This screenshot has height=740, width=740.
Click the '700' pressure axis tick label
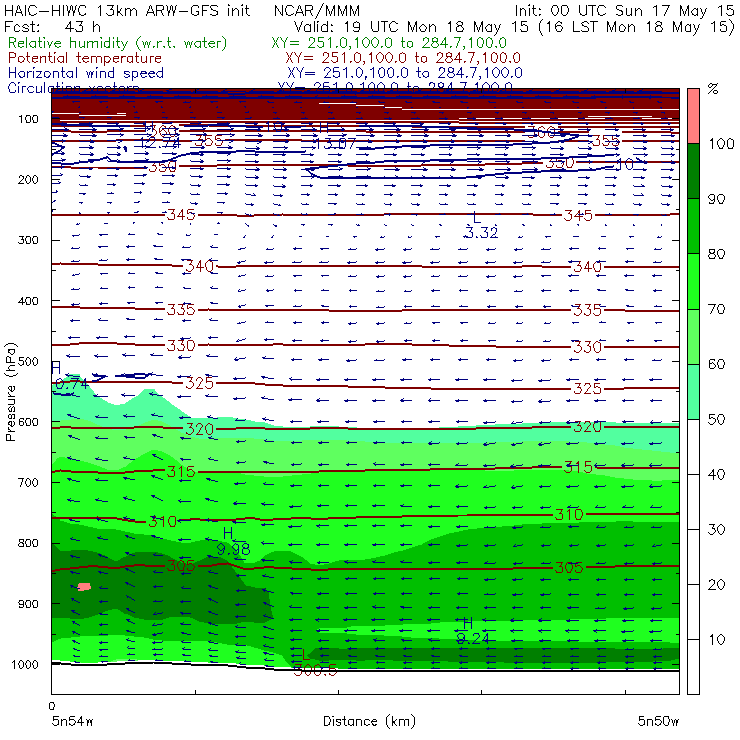coord(28,482)
